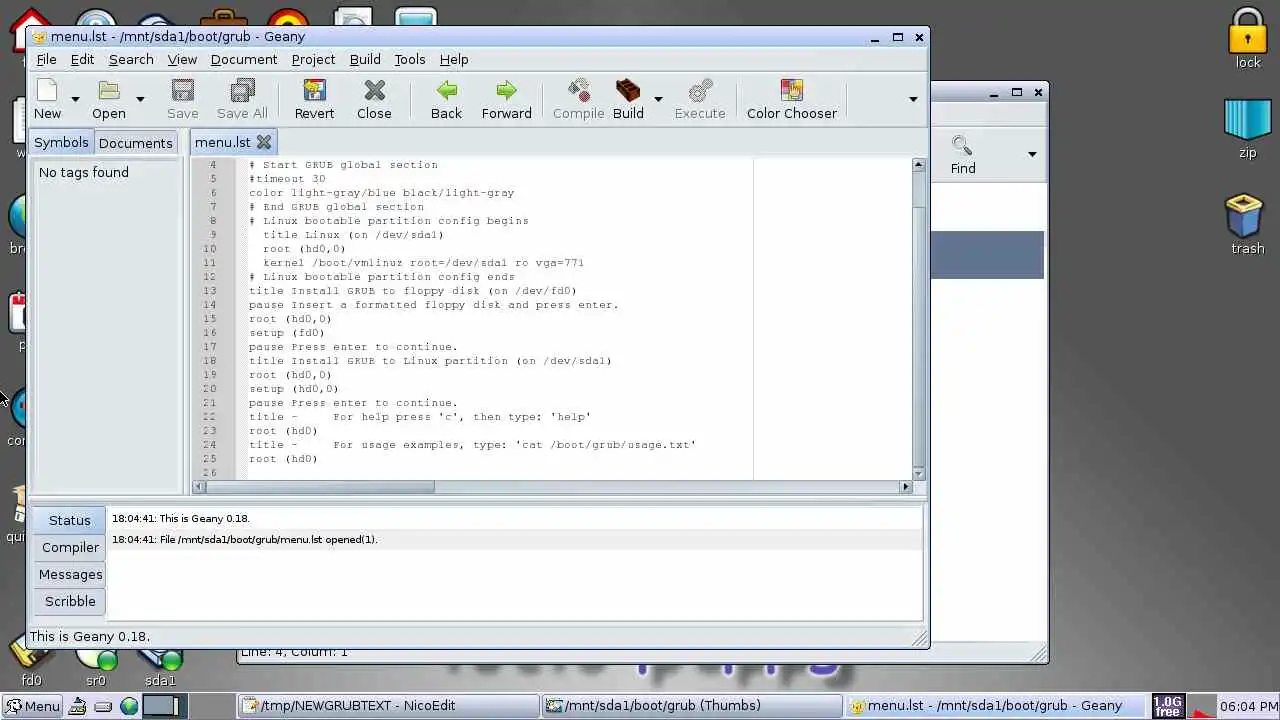Image resolution: width=1280 pixels, height=720 pixels.
Task: Click the editor vertical scrollbar
Action: pos(919,320)
